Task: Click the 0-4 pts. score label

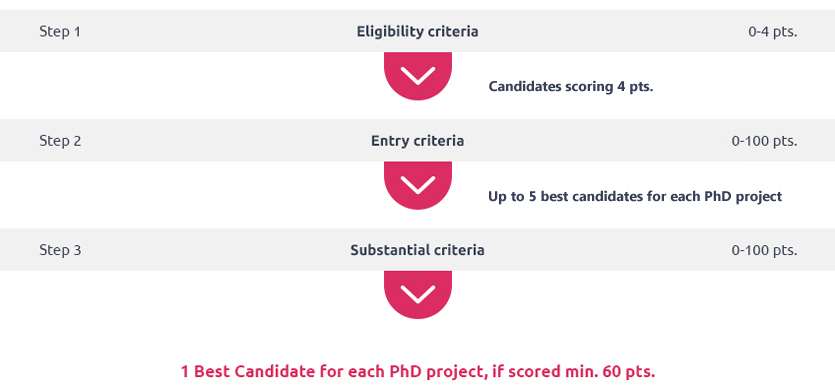Action: coord(773,31)
